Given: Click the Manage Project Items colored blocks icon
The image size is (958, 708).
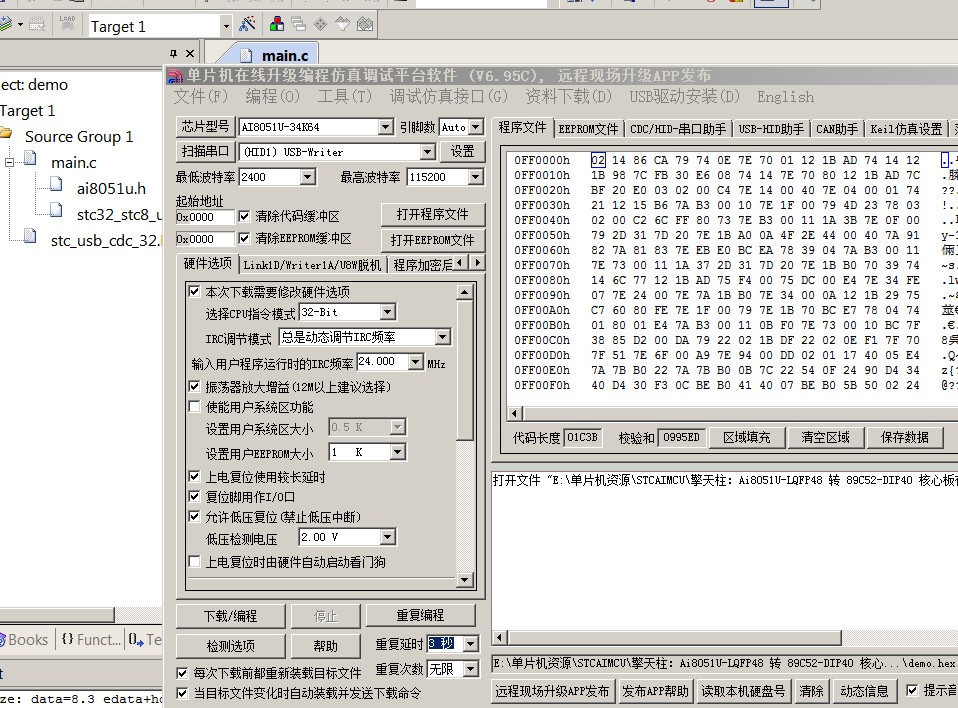Looking at the screenshot, I should coord(276,25).
